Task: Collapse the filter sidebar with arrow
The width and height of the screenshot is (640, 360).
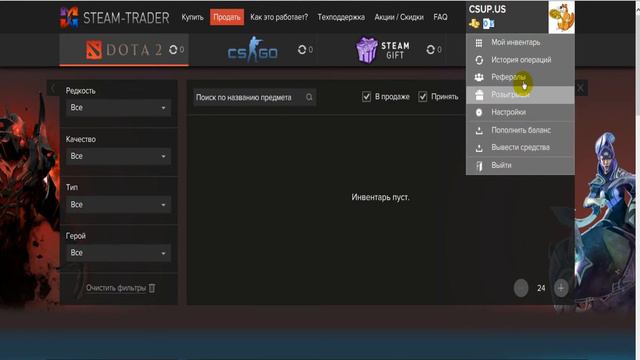Action: [53, 88]
